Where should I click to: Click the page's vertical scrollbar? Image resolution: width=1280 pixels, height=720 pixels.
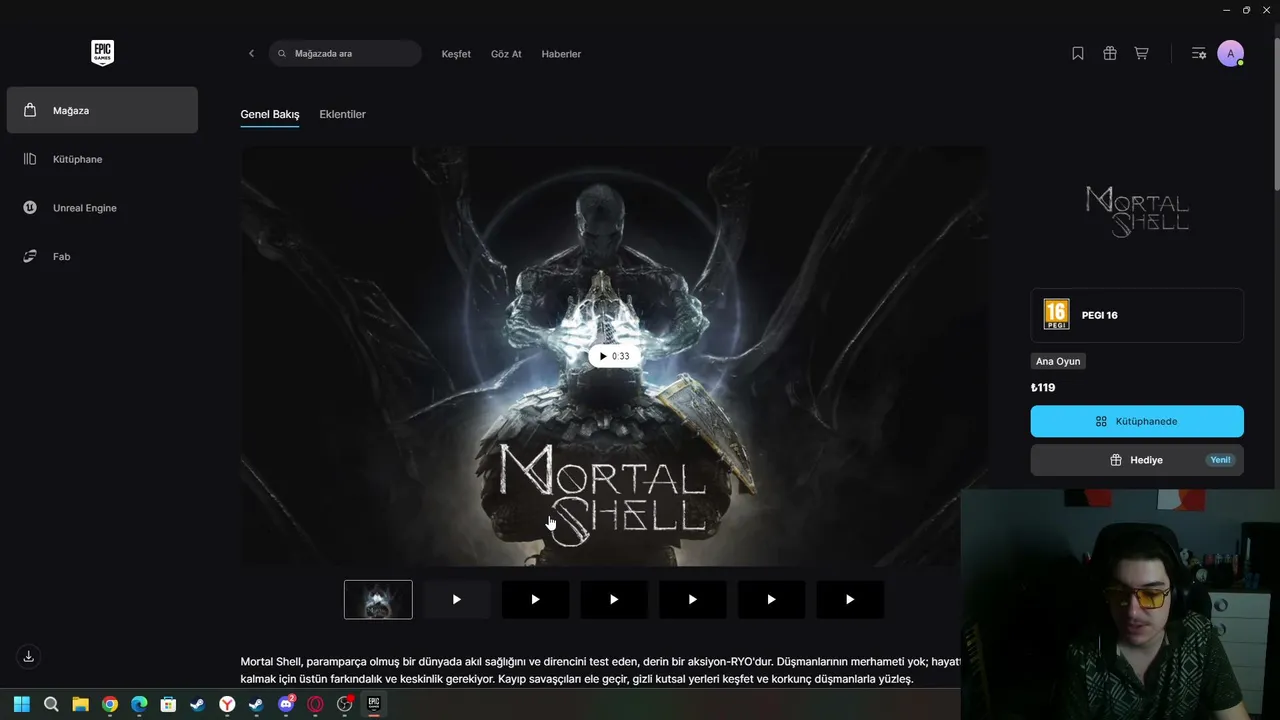tap(1277, 114)
